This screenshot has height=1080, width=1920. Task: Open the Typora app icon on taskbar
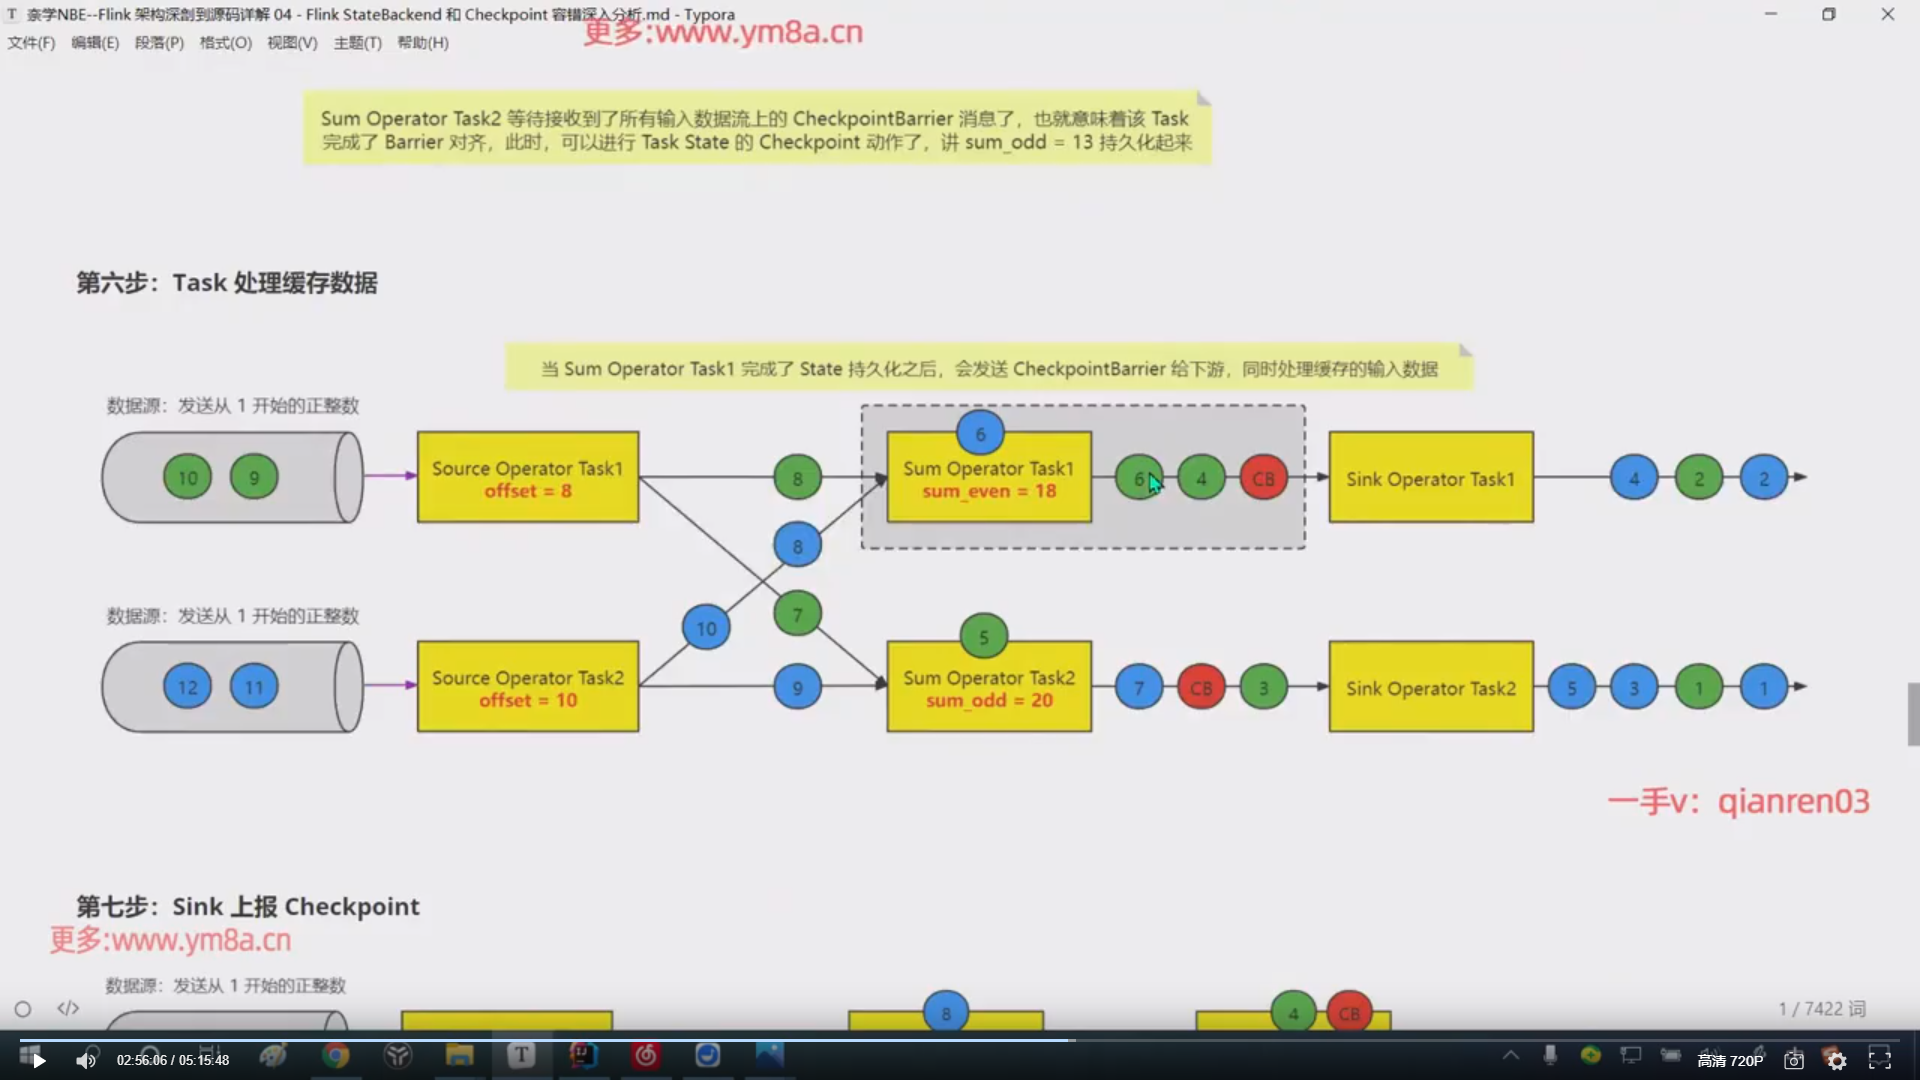pyautogui.click(x=521, y=1055)
